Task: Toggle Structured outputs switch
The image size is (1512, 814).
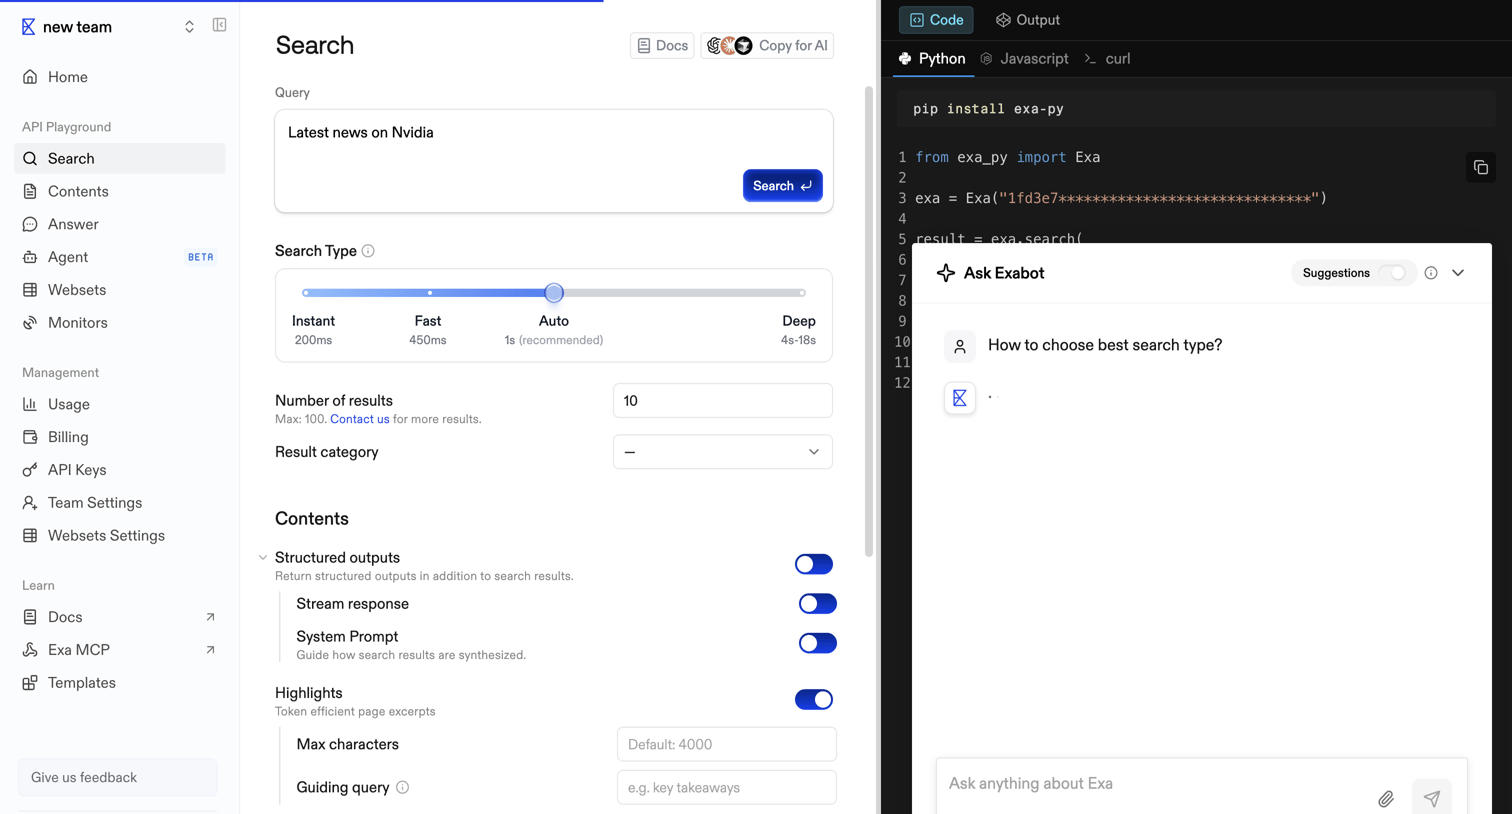Action: click(x=814, y=564)
